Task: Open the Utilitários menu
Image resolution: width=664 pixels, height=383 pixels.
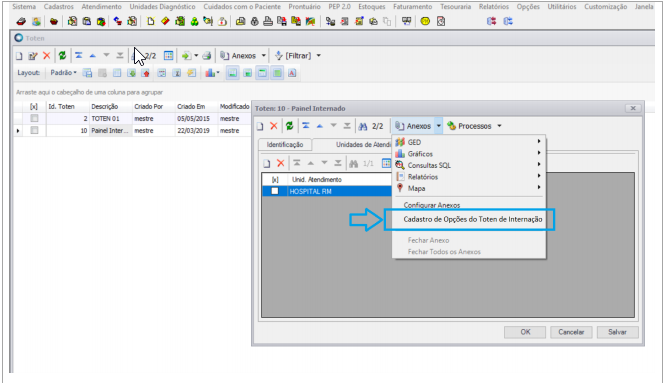Action: (x=562, y=7)
